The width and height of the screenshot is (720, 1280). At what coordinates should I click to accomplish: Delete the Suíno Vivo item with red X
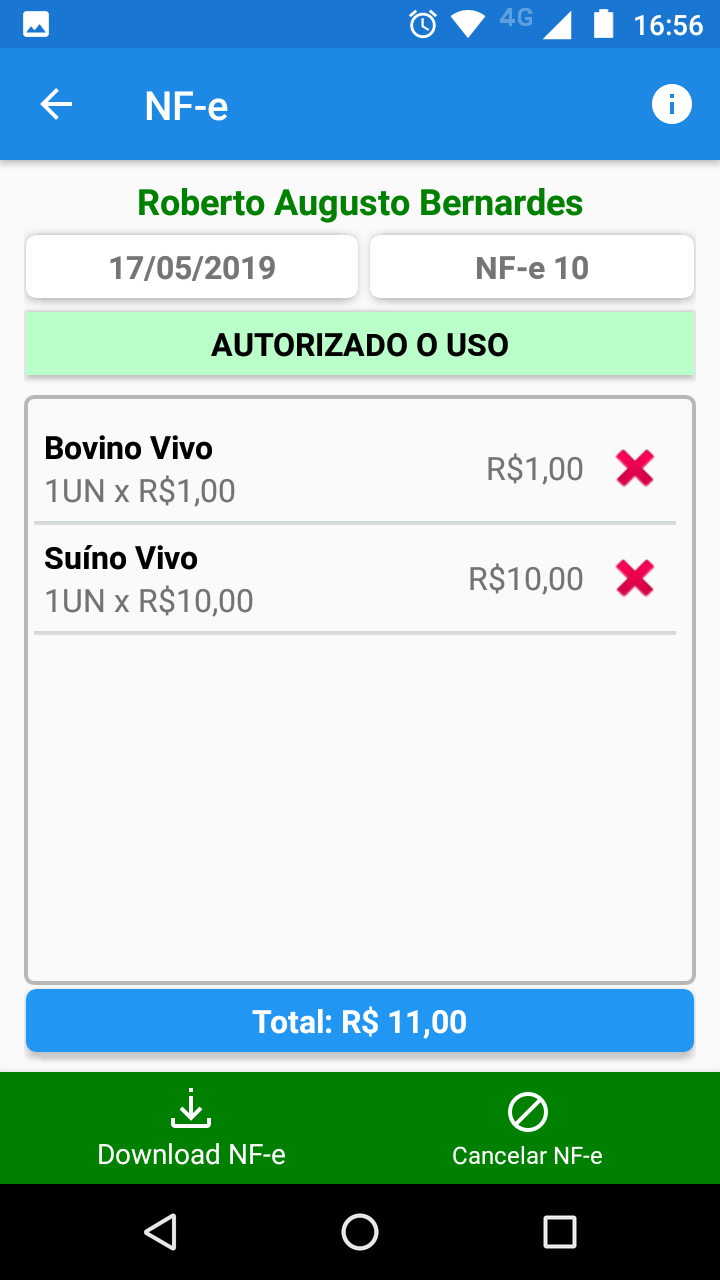(x=634, y=578)
